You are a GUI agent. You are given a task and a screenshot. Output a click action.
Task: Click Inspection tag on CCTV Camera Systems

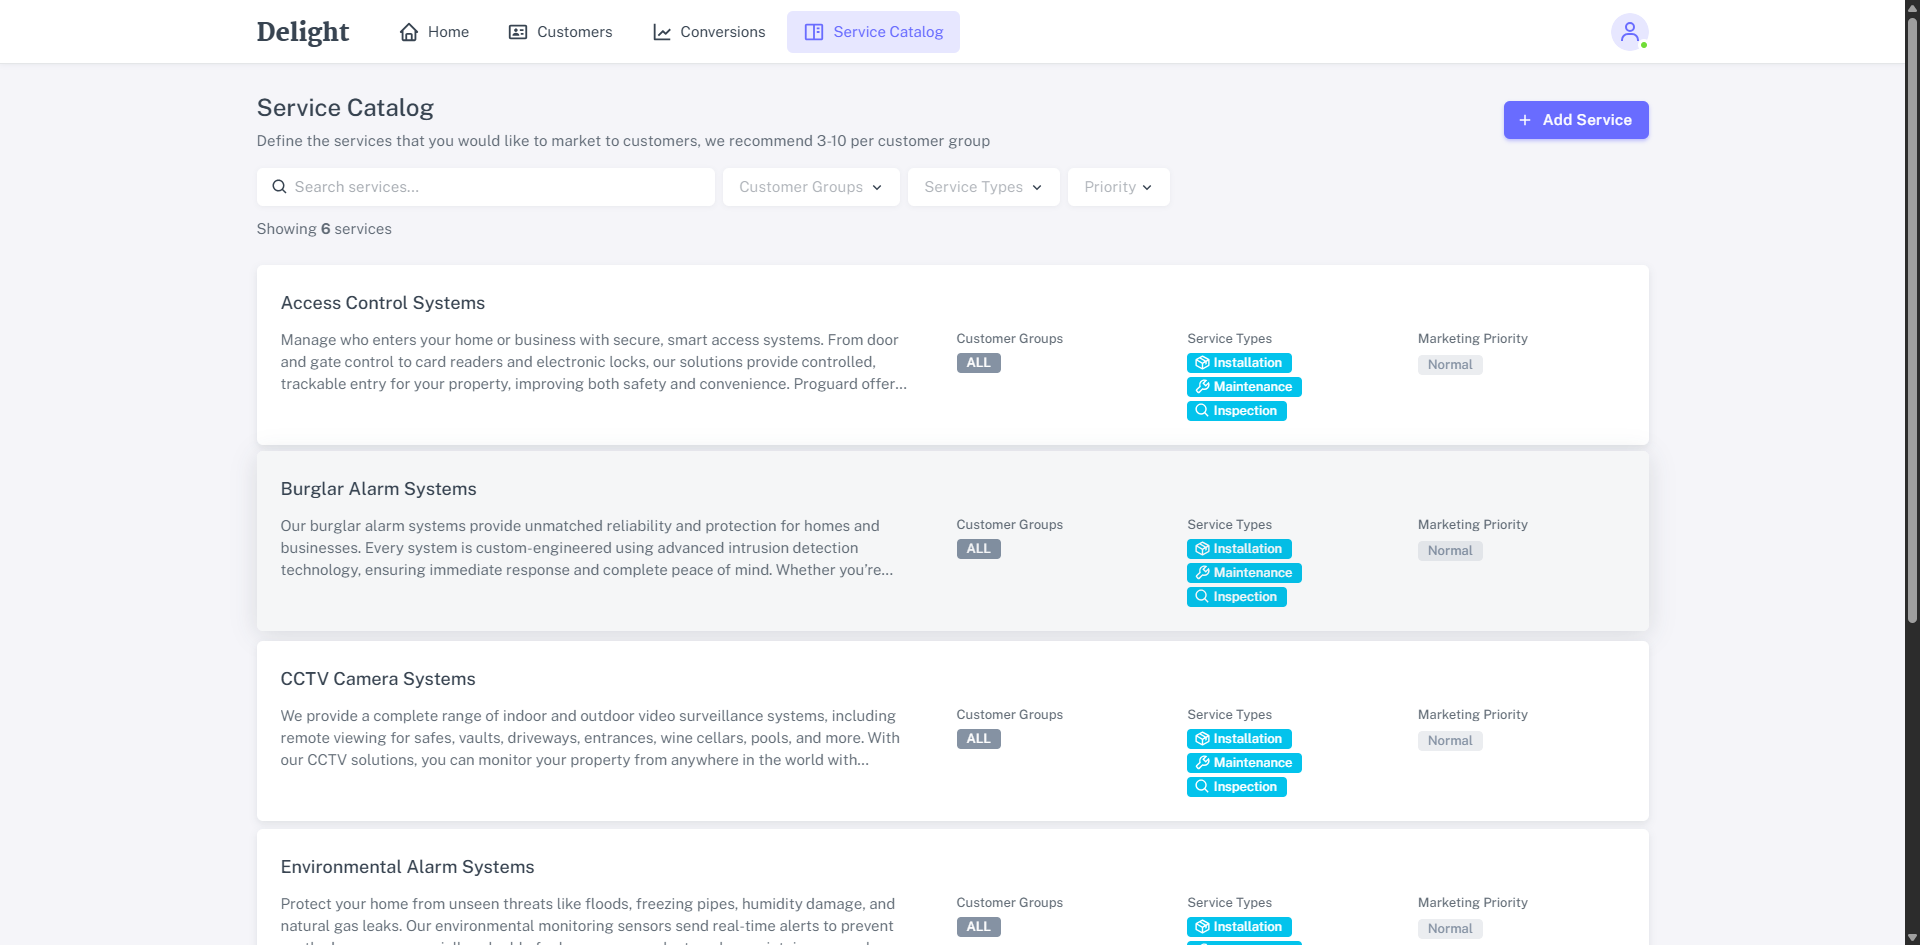pyautogui.click(x=1236, y=787)
